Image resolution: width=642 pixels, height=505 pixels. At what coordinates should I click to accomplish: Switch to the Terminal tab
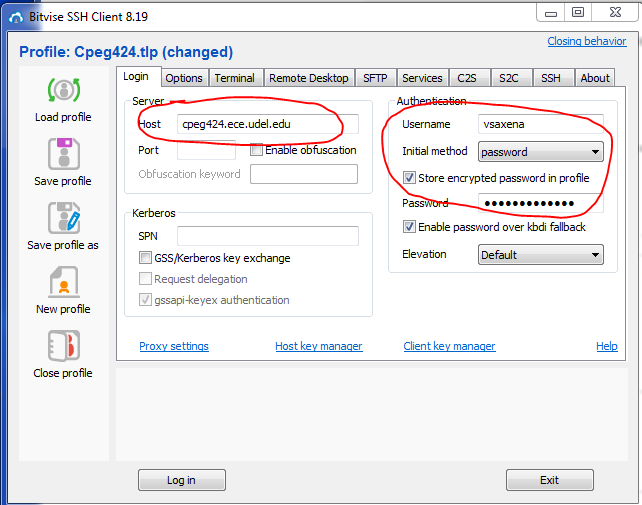click(x=235, y=78)
